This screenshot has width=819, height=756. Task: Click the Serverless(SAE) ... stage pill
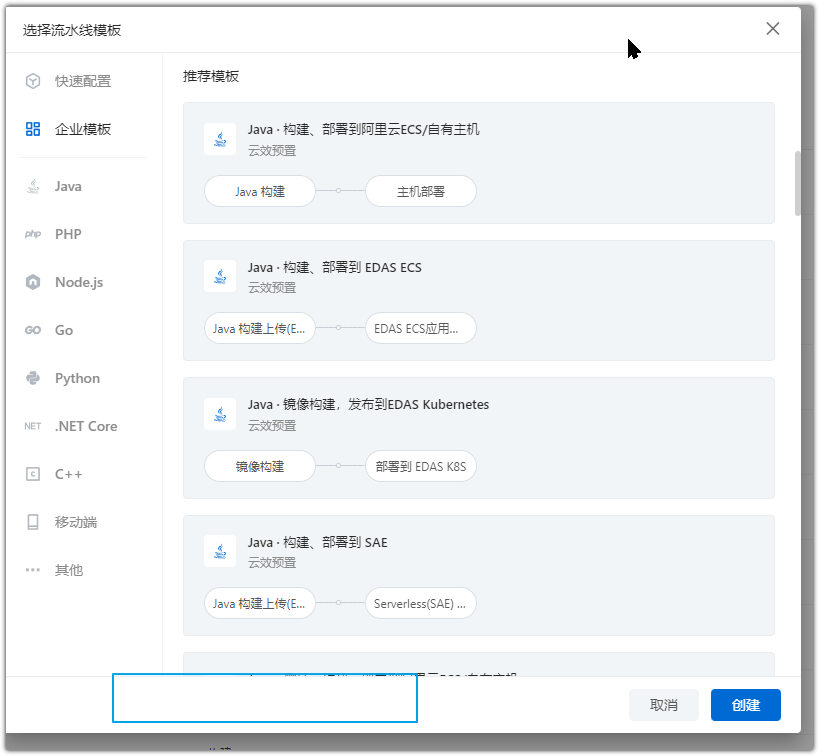pyautogui.click(x=421, y=603)
